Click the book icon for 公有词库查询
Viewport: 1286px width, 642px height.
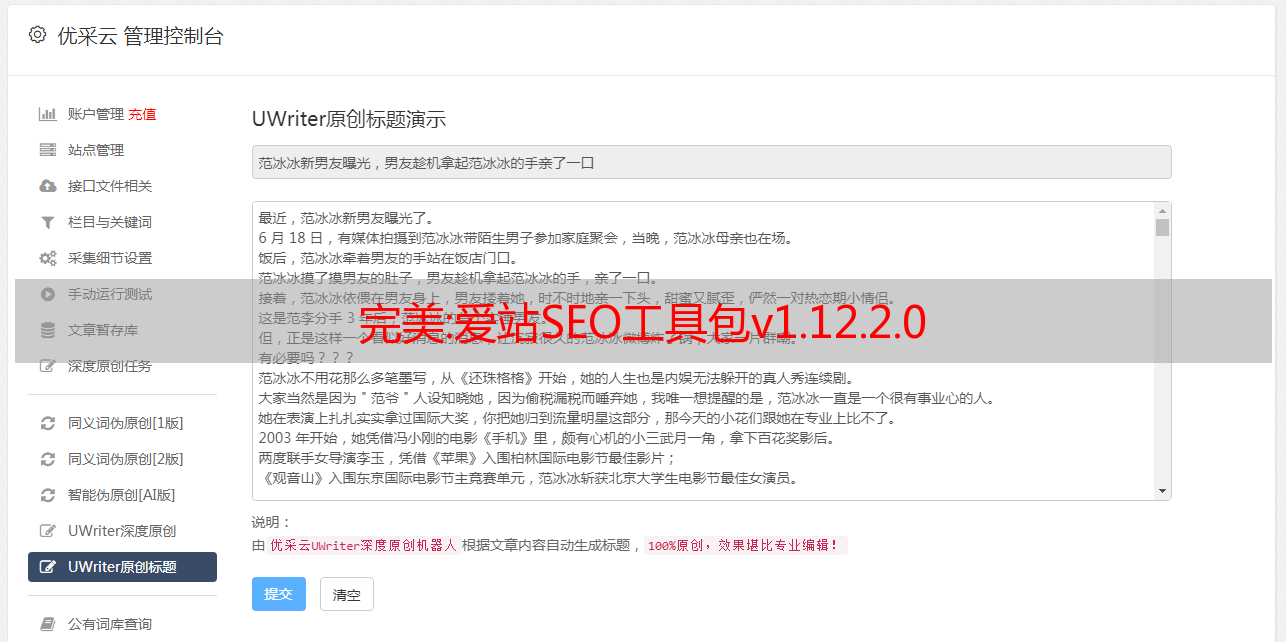(x=47, y=624)
